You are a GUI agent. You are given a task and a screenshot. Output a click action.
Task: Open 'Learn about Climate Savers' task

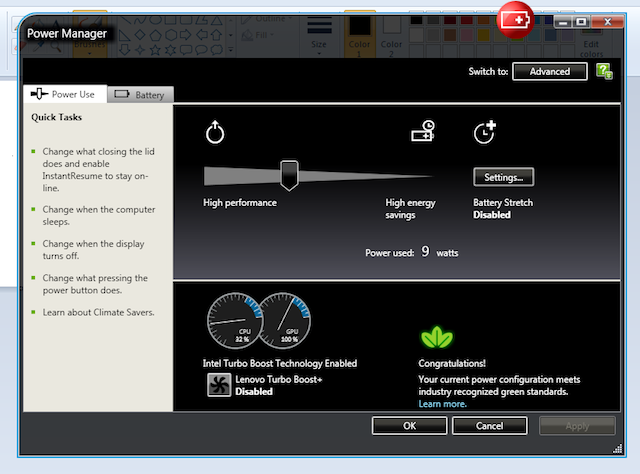[98, 312]
